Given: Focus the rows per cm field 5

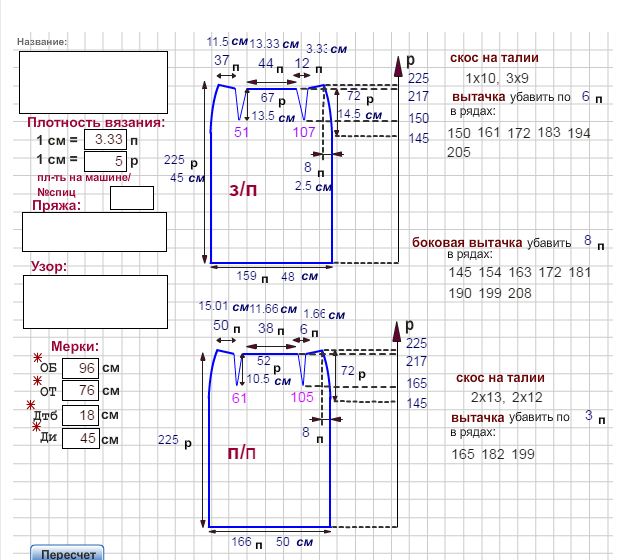Looking at the screenshot, I should point(105,160).
